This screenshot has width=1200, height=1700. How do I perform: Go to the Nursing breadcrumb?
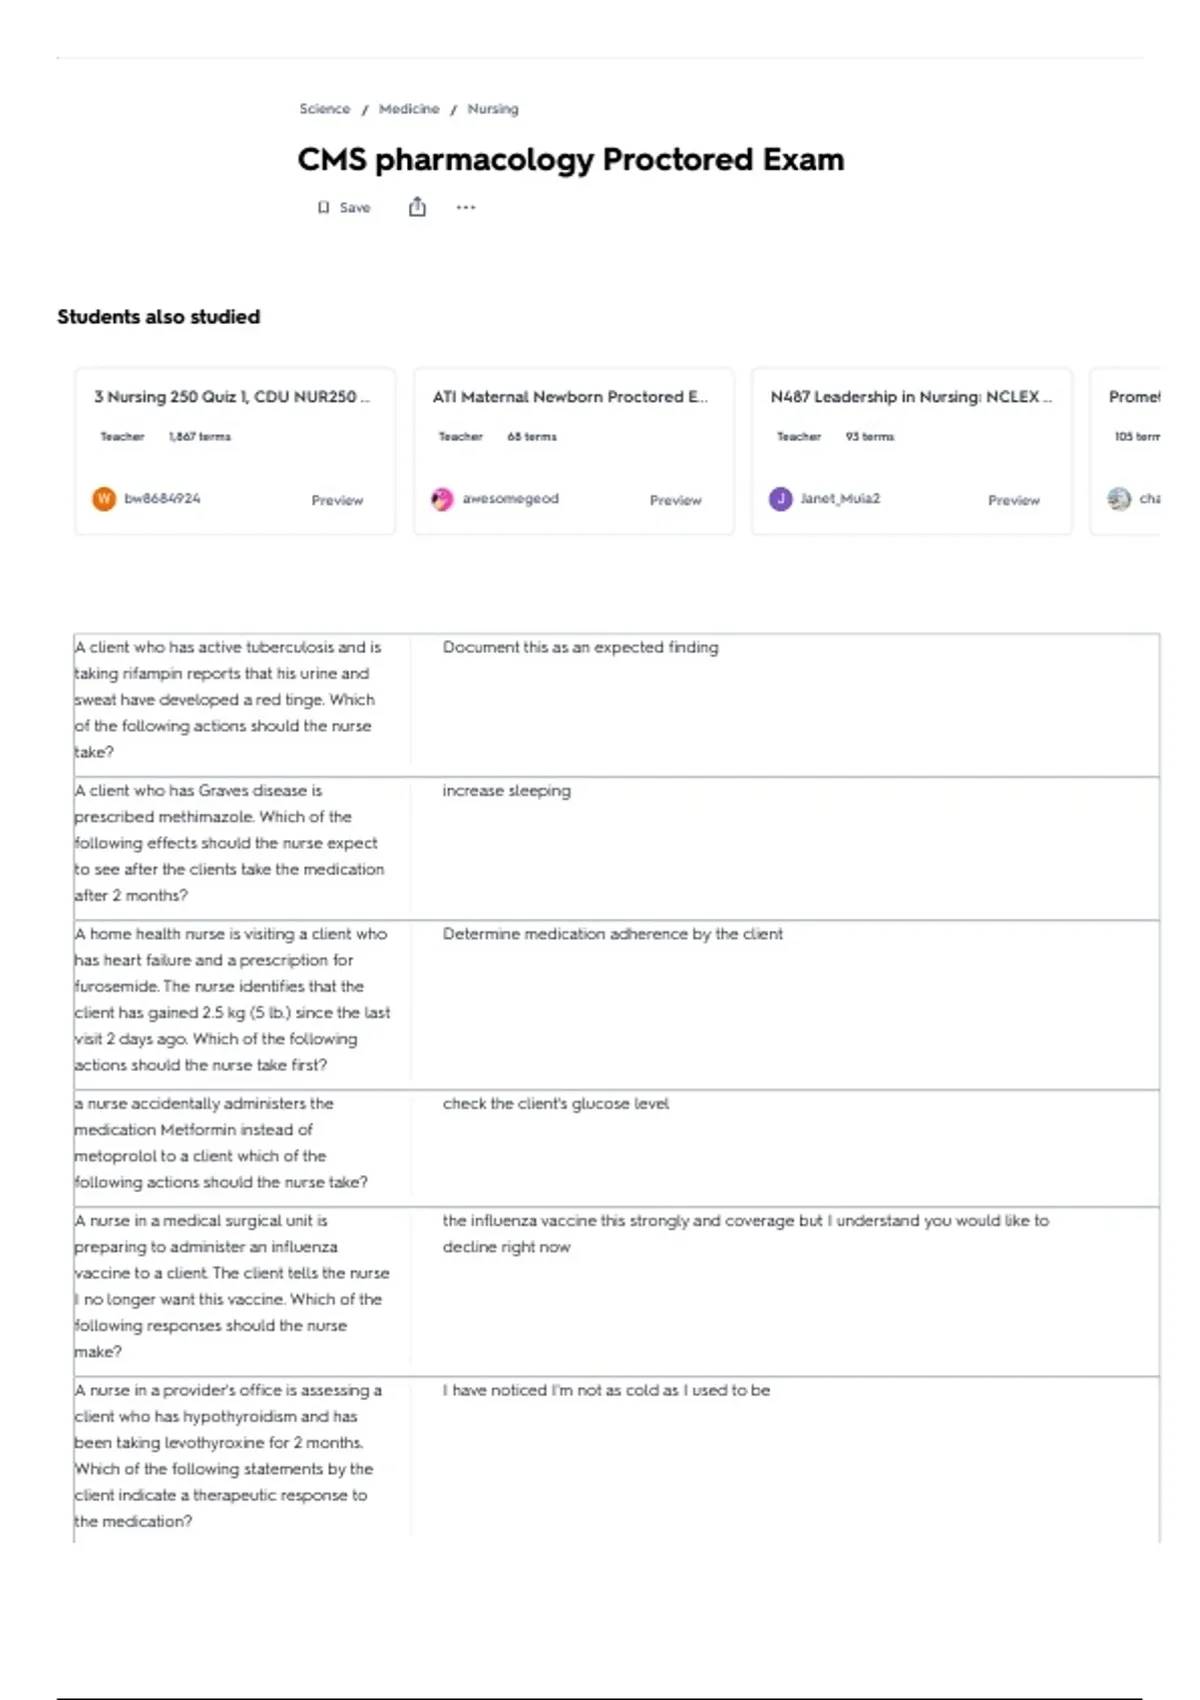pos(493,109)
